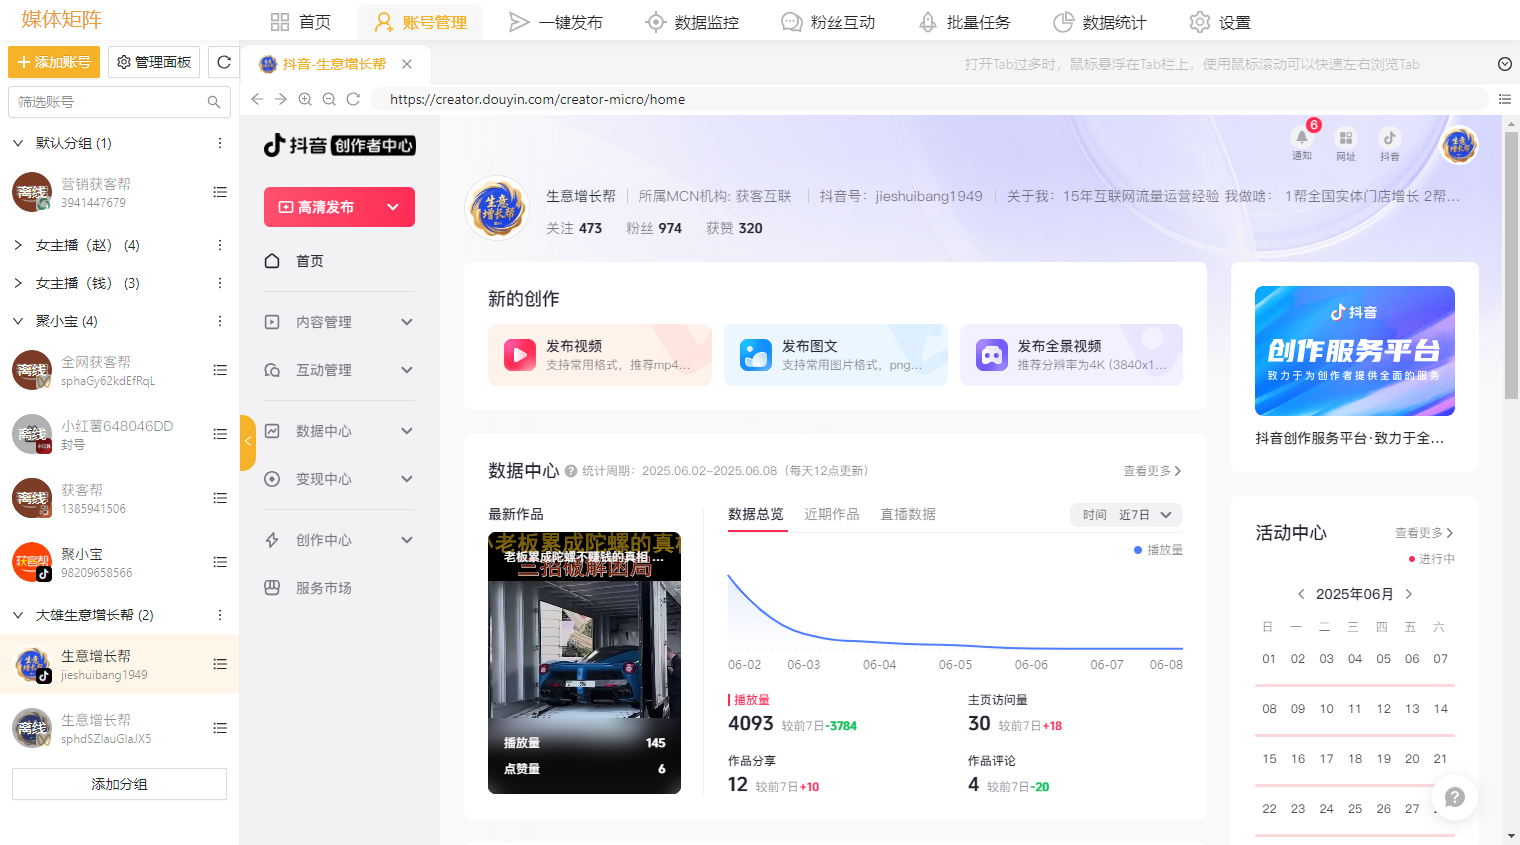Open the 数据监控 top menu
Screen dimensions: 1520x845
692,22
